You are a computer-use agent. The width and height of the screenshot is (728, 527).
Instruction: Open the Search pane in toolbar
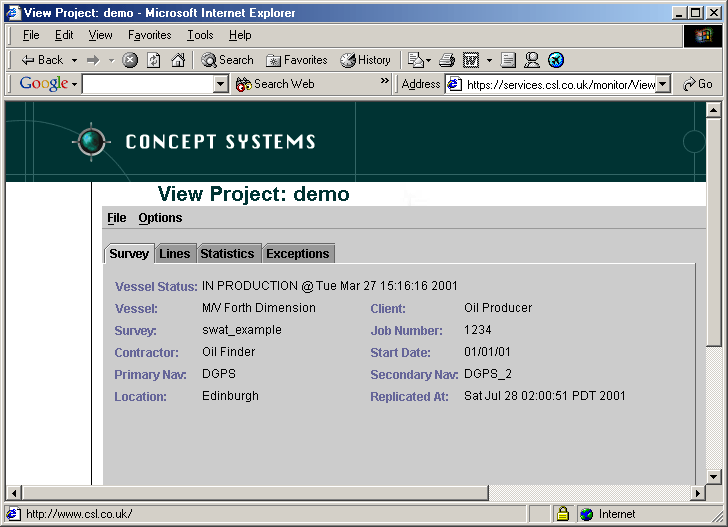click(227, 60)
